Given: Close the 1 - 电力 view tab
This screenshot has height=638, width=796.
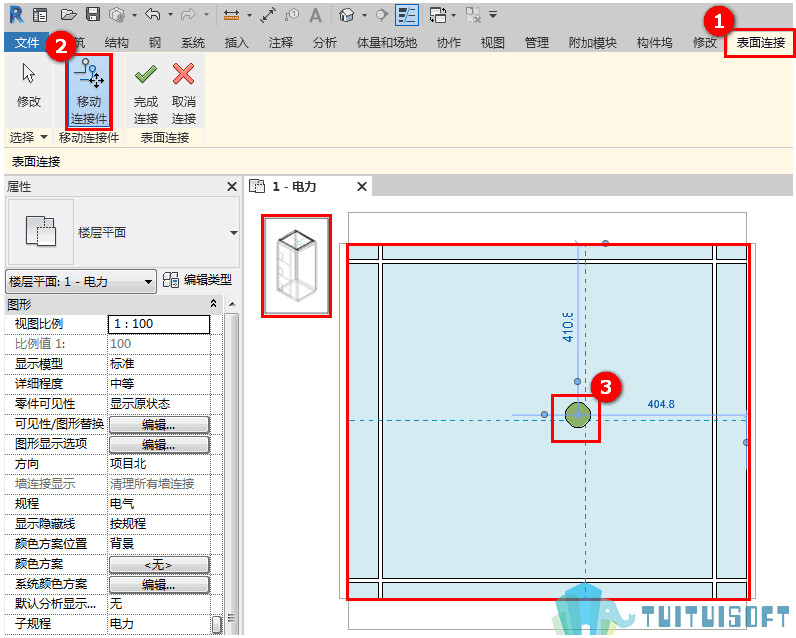Looking at the screenshot, I should [362, 187].
